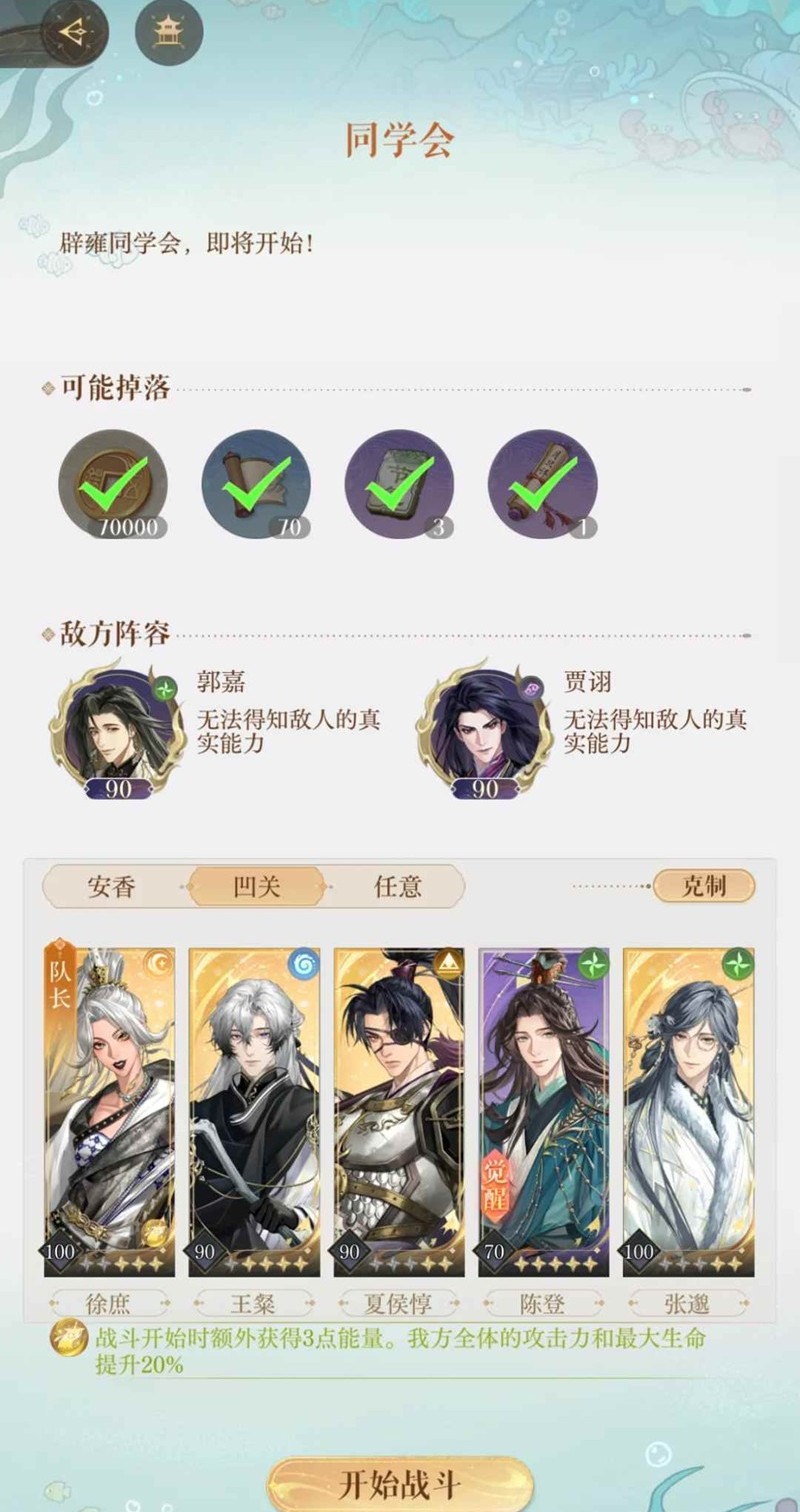Switch to the 安香 team tab

[111, 887]
